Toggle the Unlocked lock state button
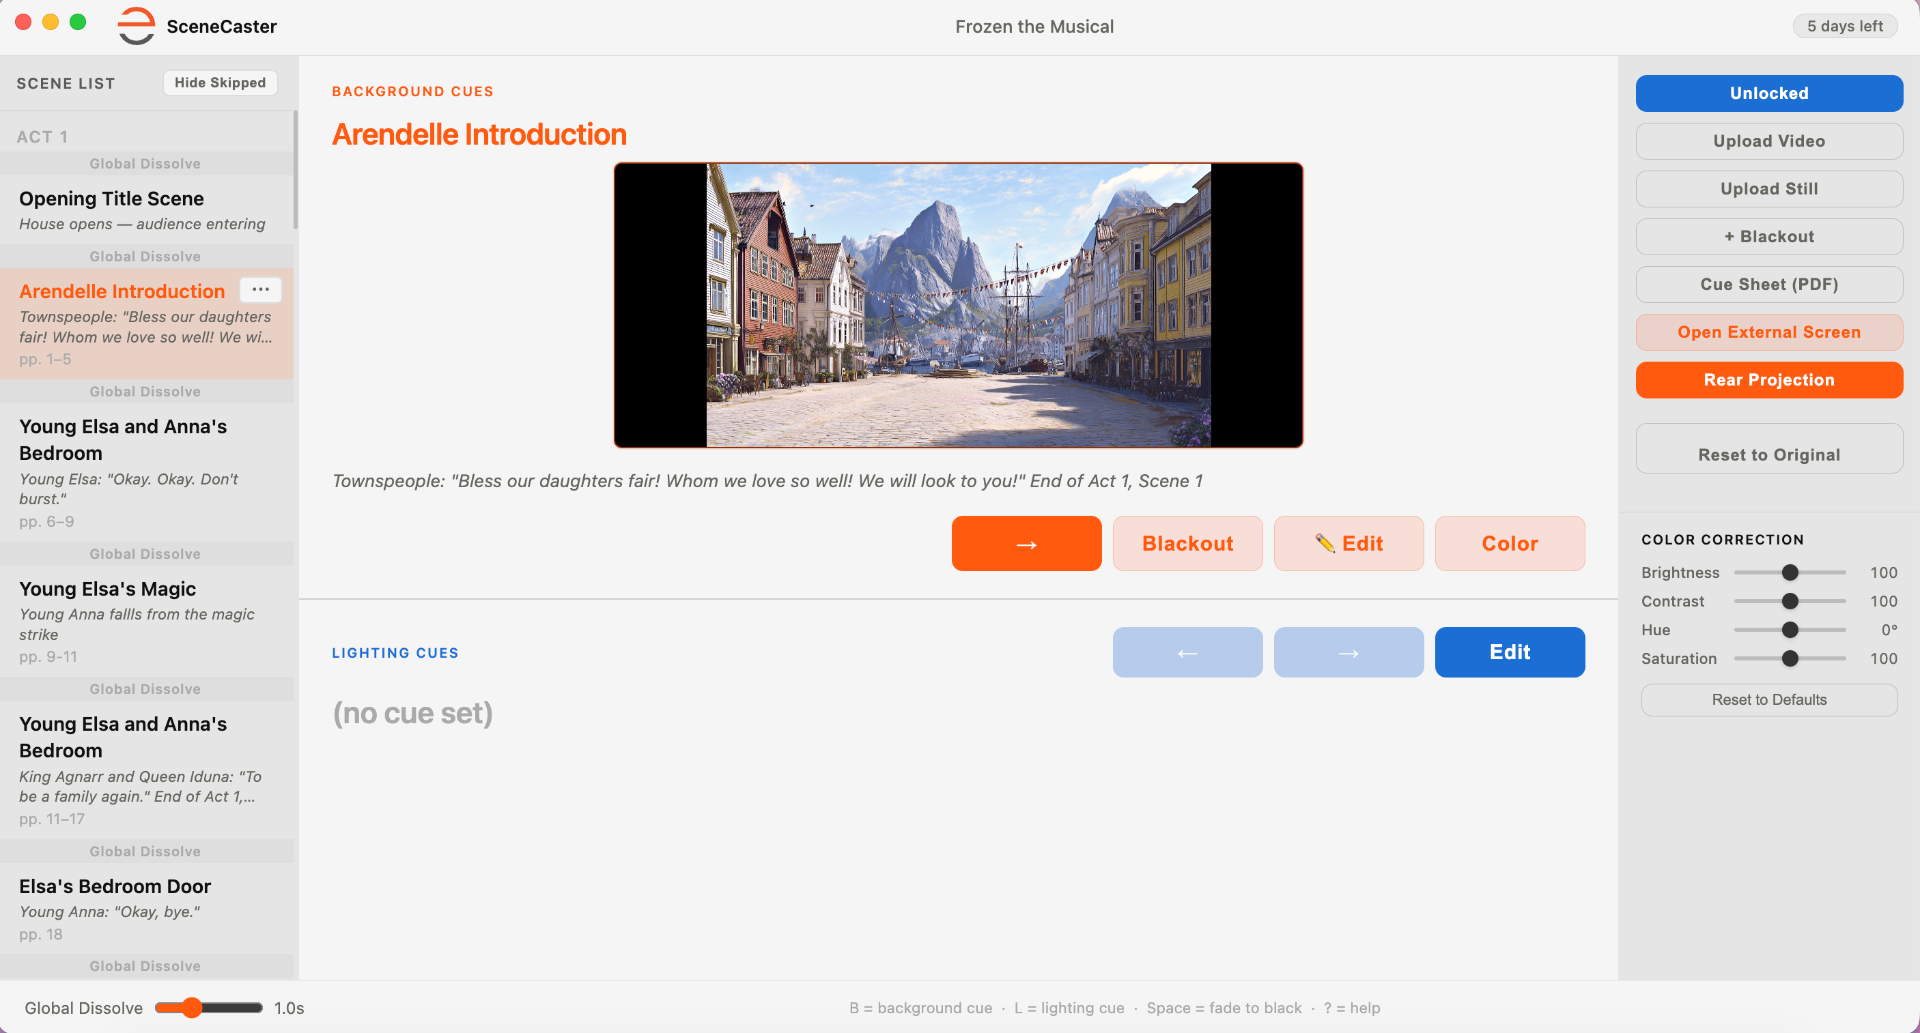 click(1769, 93)
